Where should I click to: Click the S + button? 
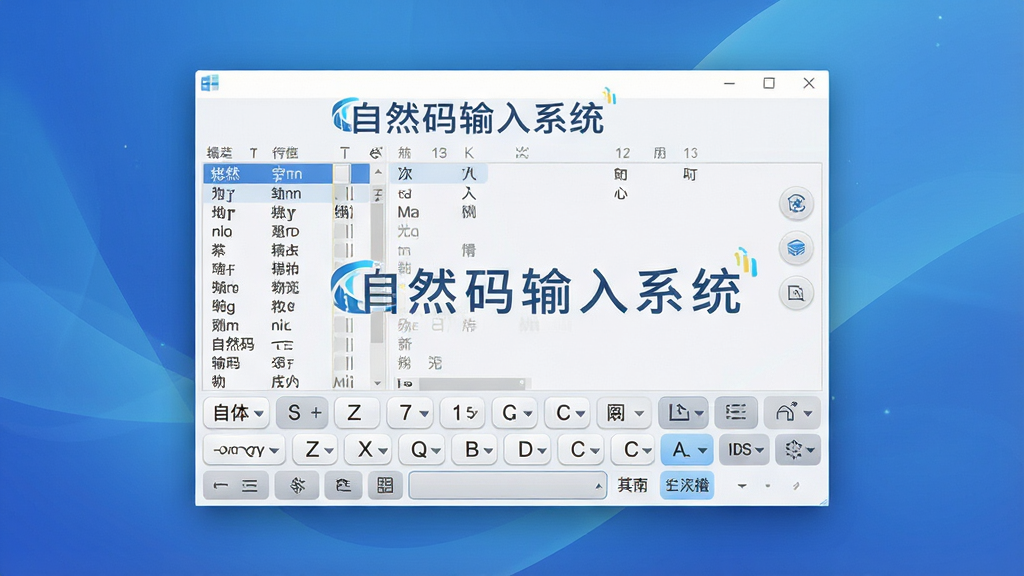tap(302, 413)
